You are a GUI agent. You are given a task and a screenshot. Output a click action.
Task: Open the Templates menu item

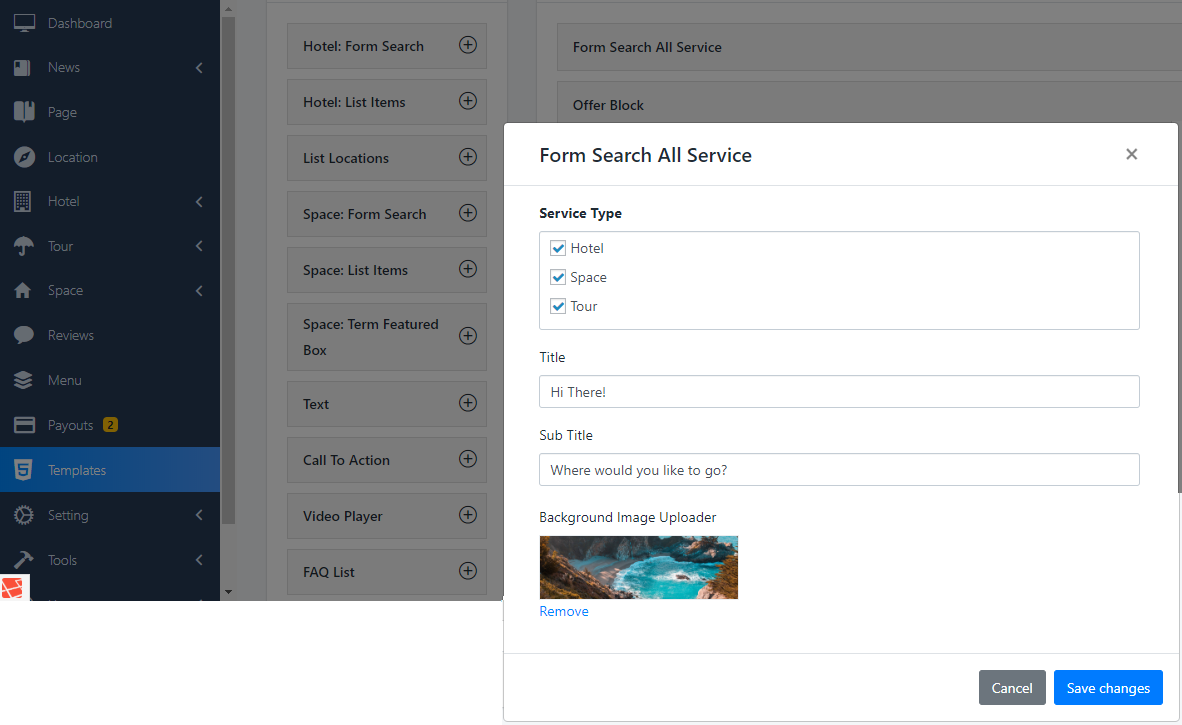tap(77, 470)
